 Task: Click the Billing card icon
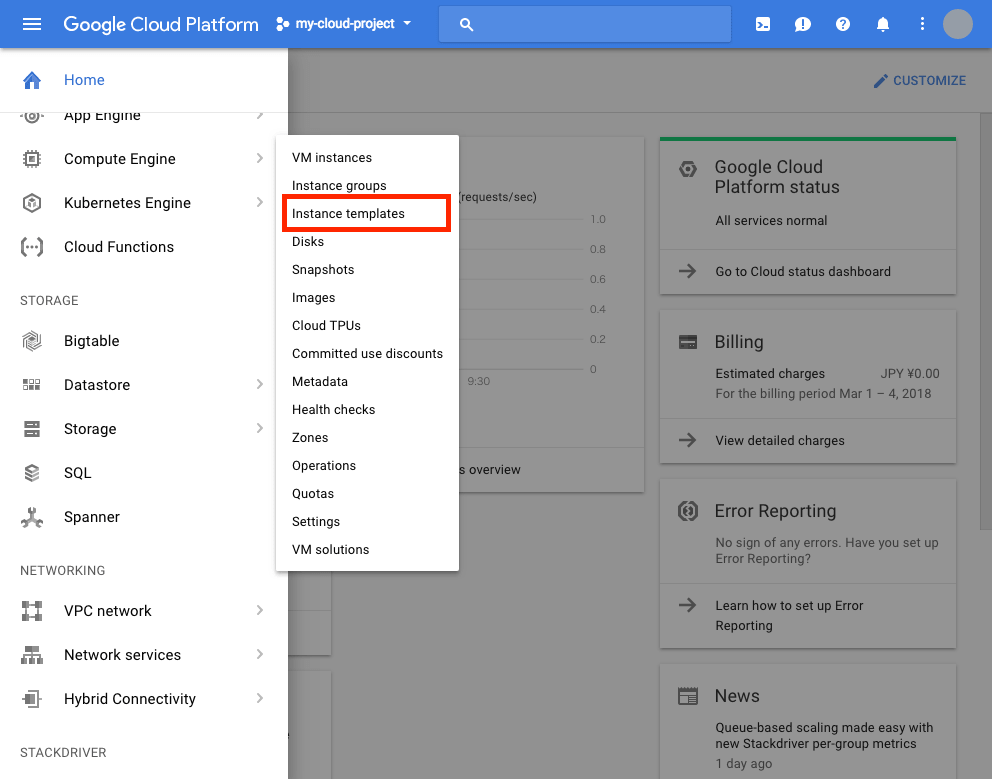point(688,342)
